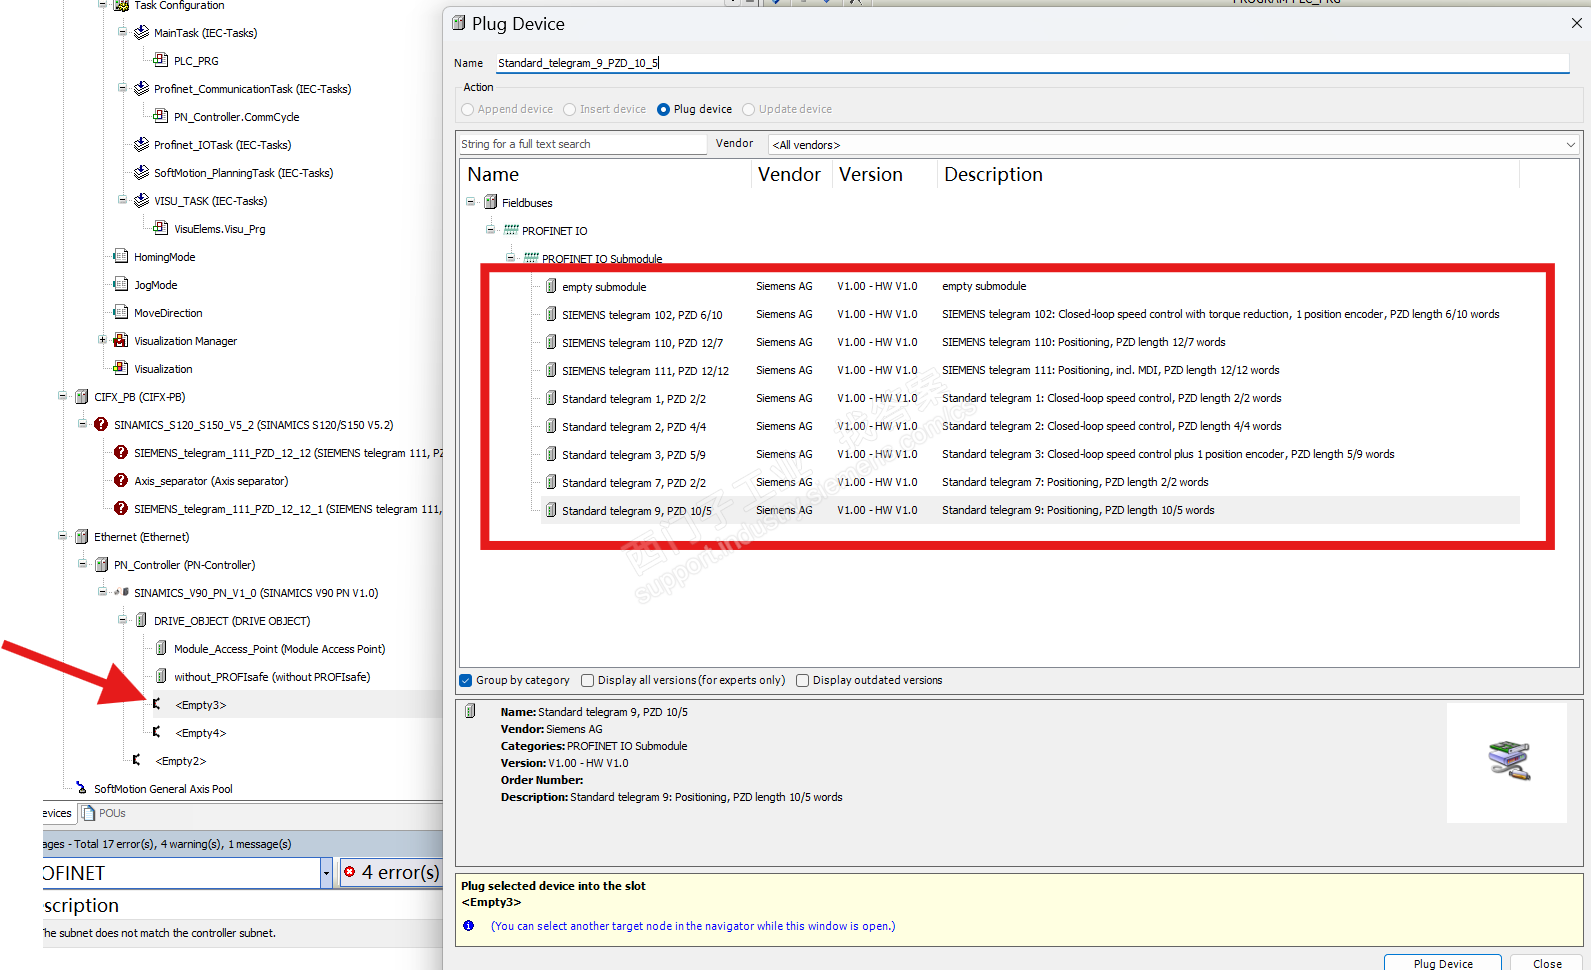Select Standard telegram 1, PZD 2/2 row
The height and width of the screenshot is (970, 1591).
tap(1030, 399)
